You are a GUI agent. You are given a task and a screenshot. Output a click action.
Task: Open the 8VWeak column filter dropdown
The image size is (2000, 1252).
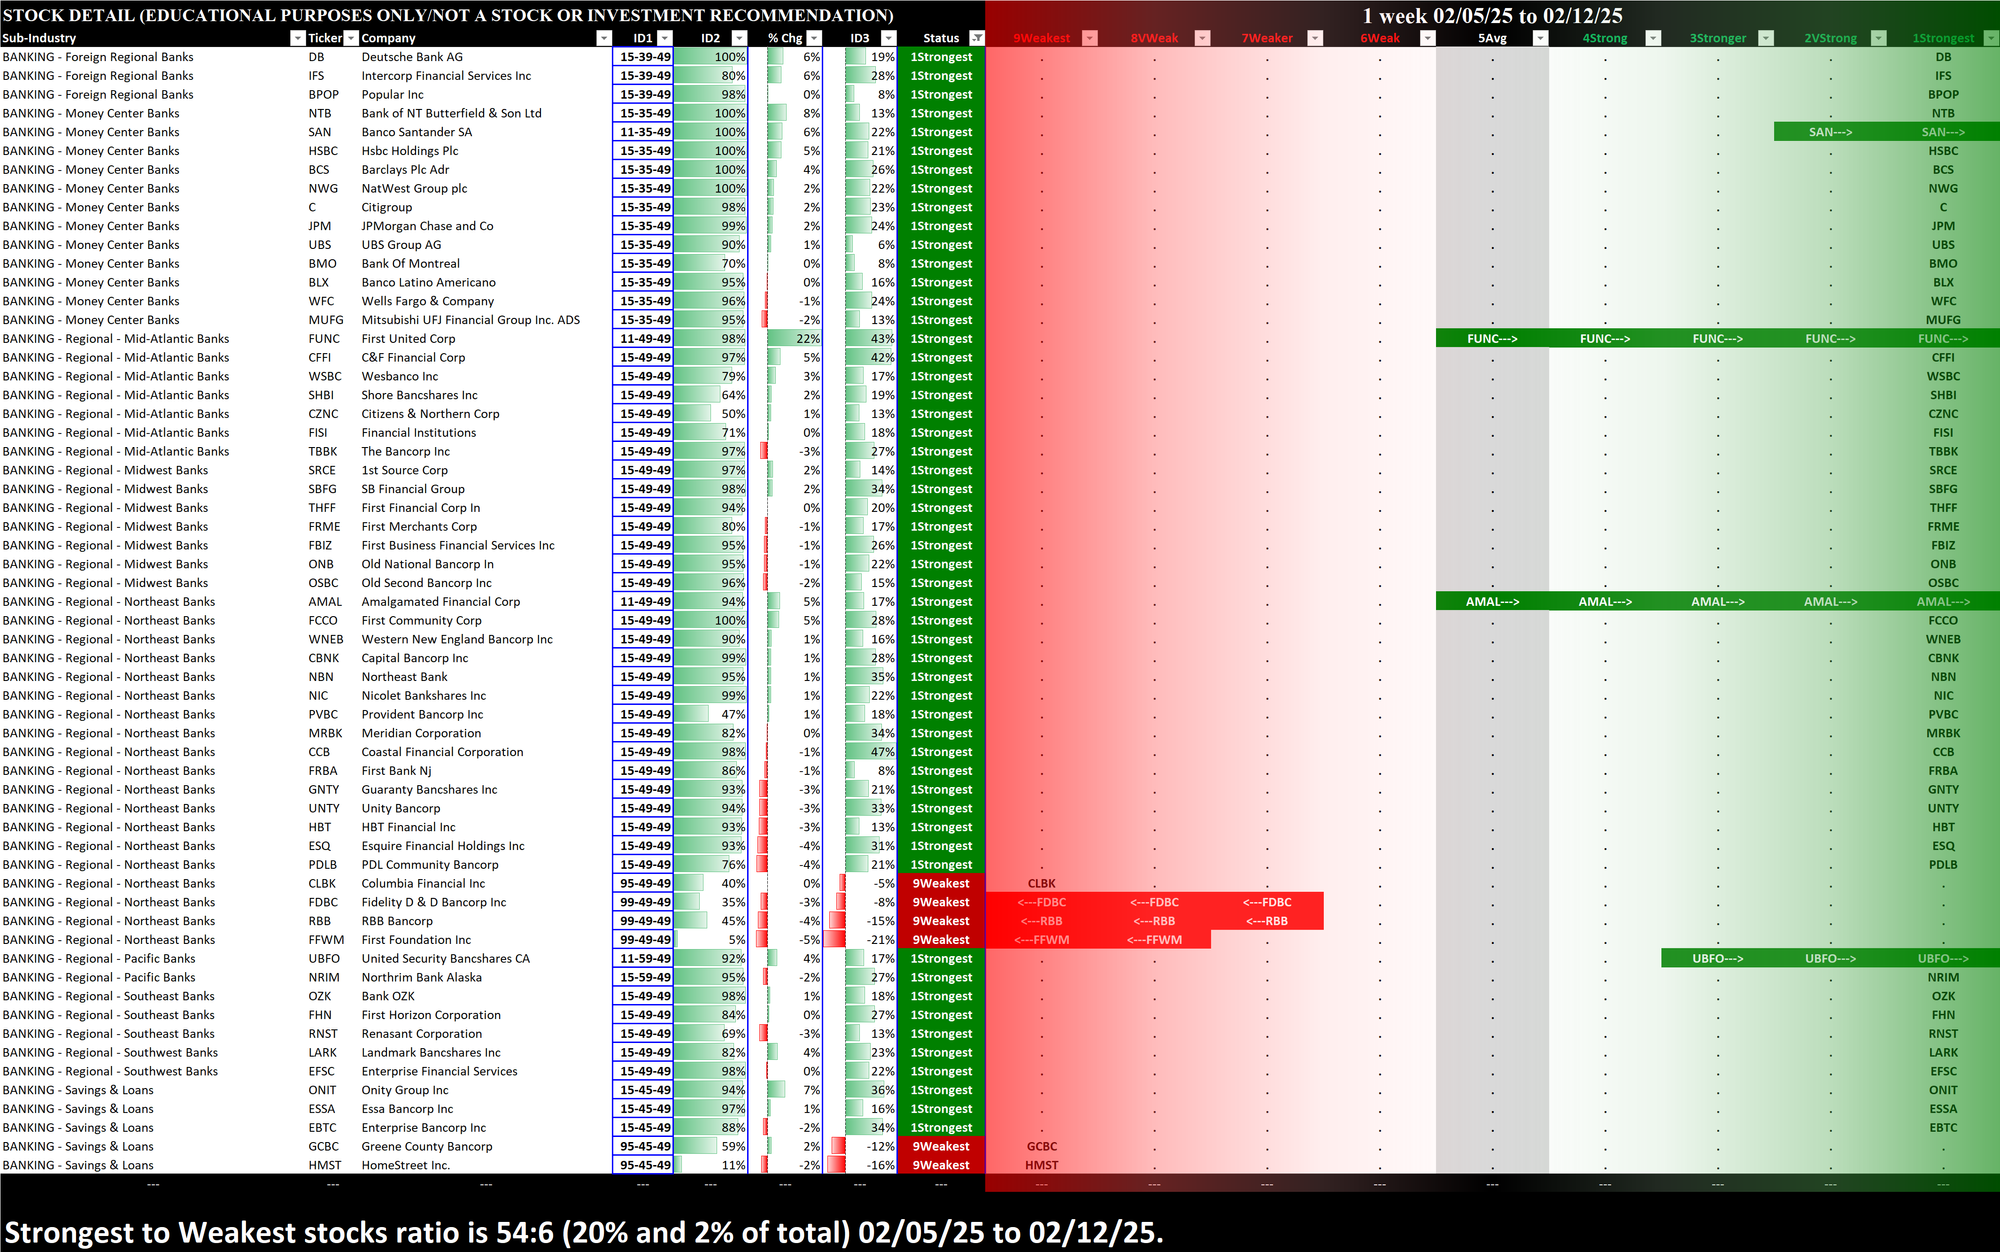tap(1203, 38)
